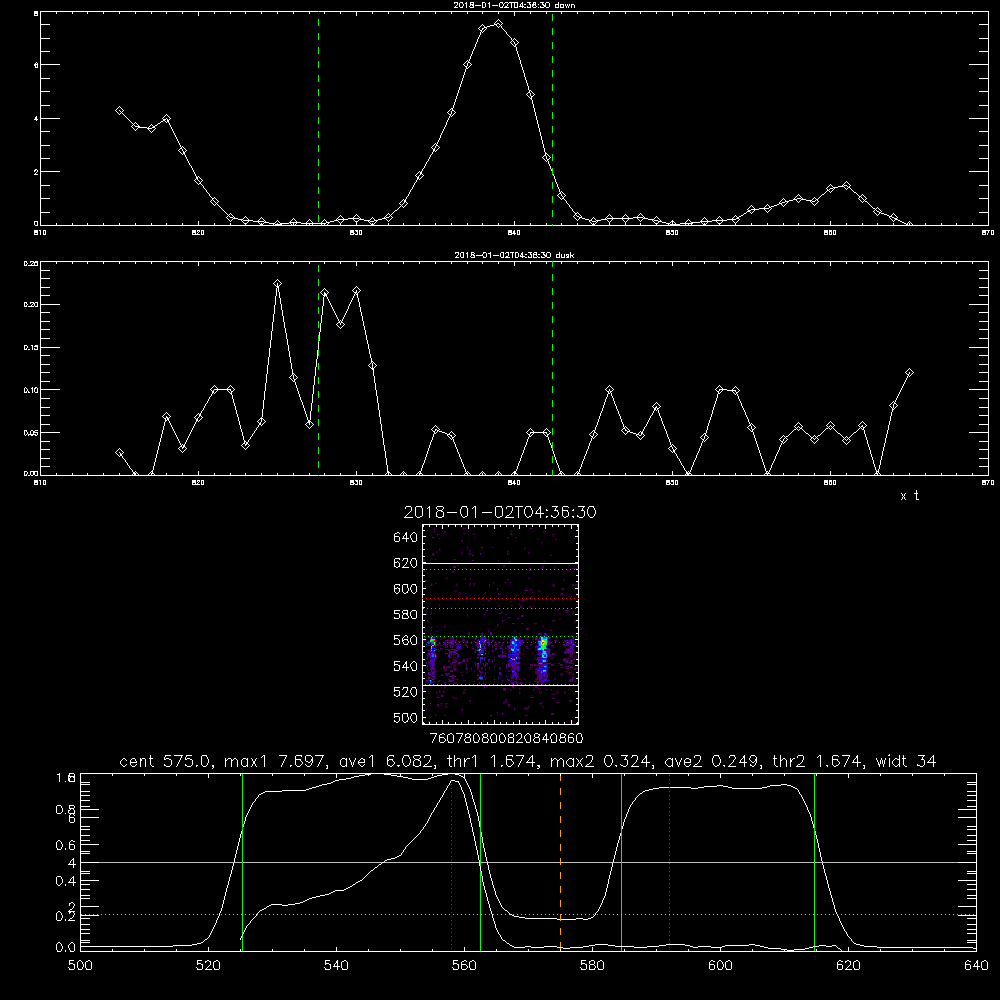Click the lower solid white line in color image
Image resolution: width=1000 pixels, height=1000 pixels.
501,685
